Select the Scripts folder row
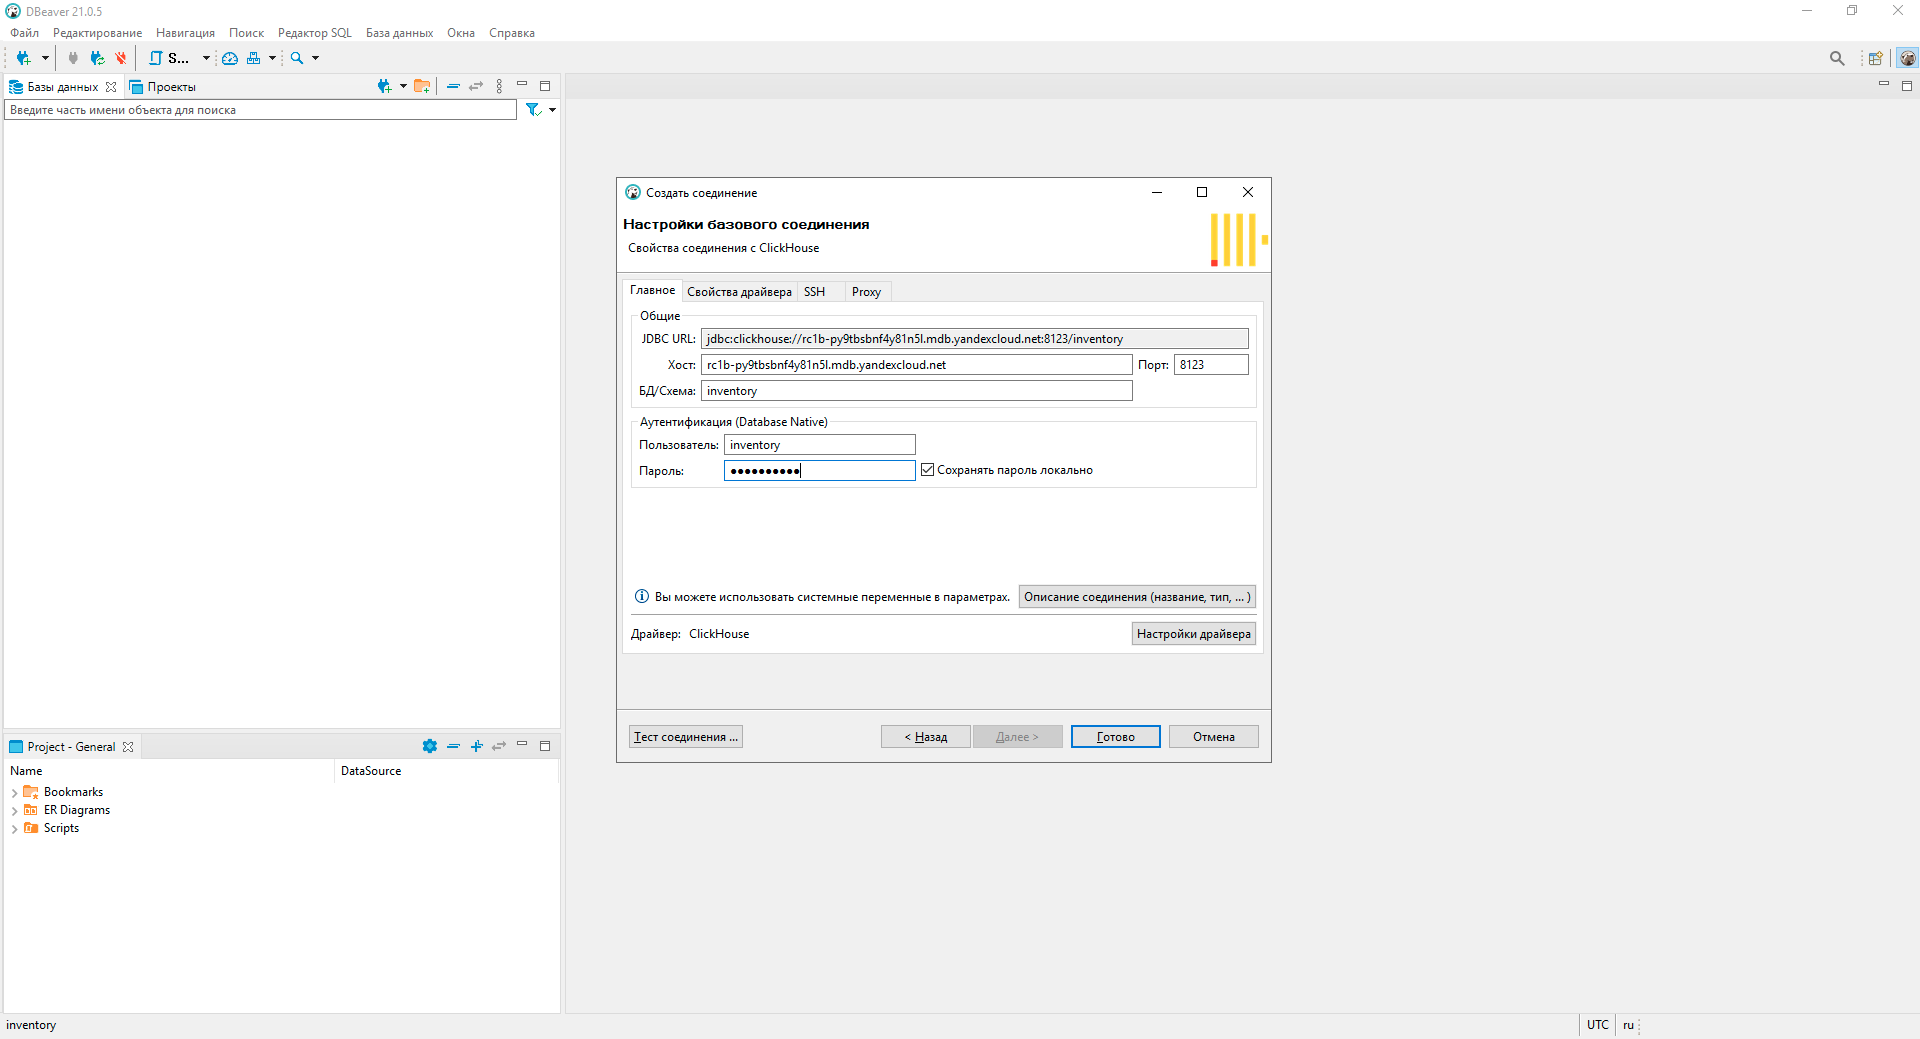The height and width of the screenshot is (1039, 1920). (x=61, y=828)
